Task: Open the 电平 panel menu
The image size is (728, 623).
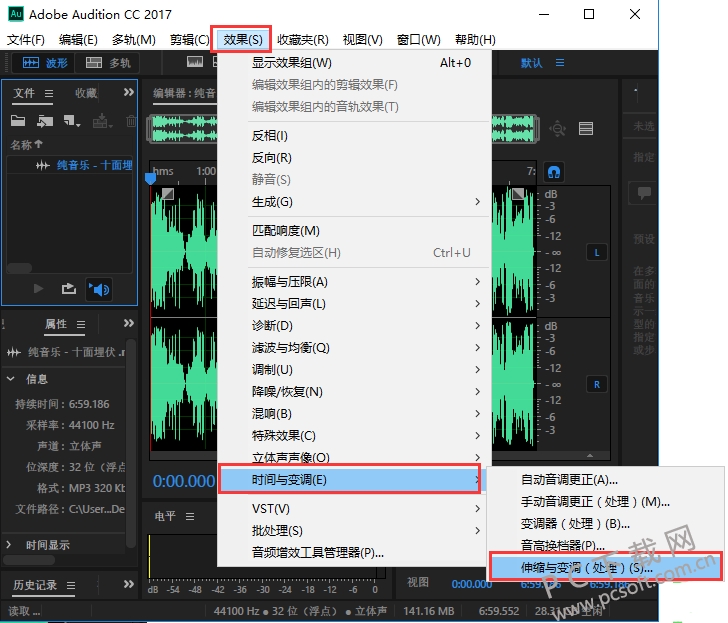Action: point(190,516)
